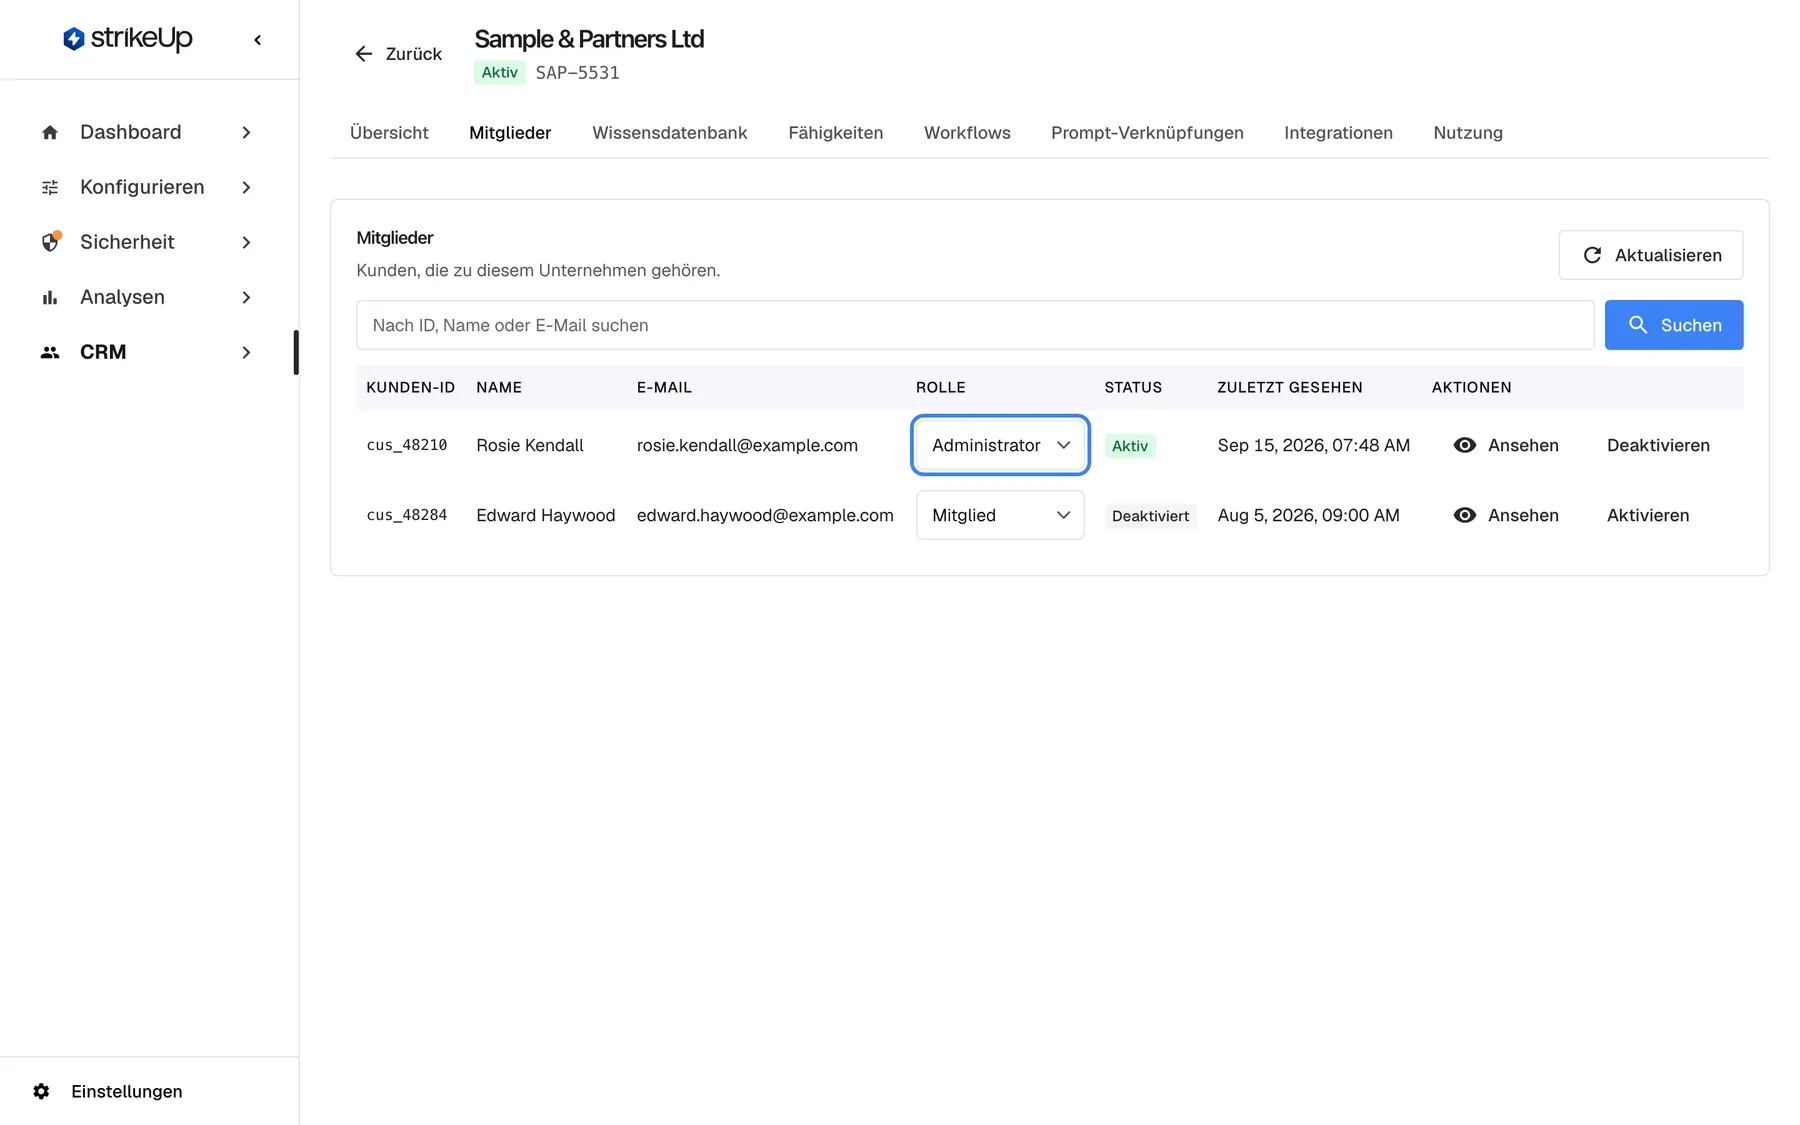Open the Administrator role dropdown
Image resolution: width=1800 pixels, height=1125 pixels.
[1000, 445]
